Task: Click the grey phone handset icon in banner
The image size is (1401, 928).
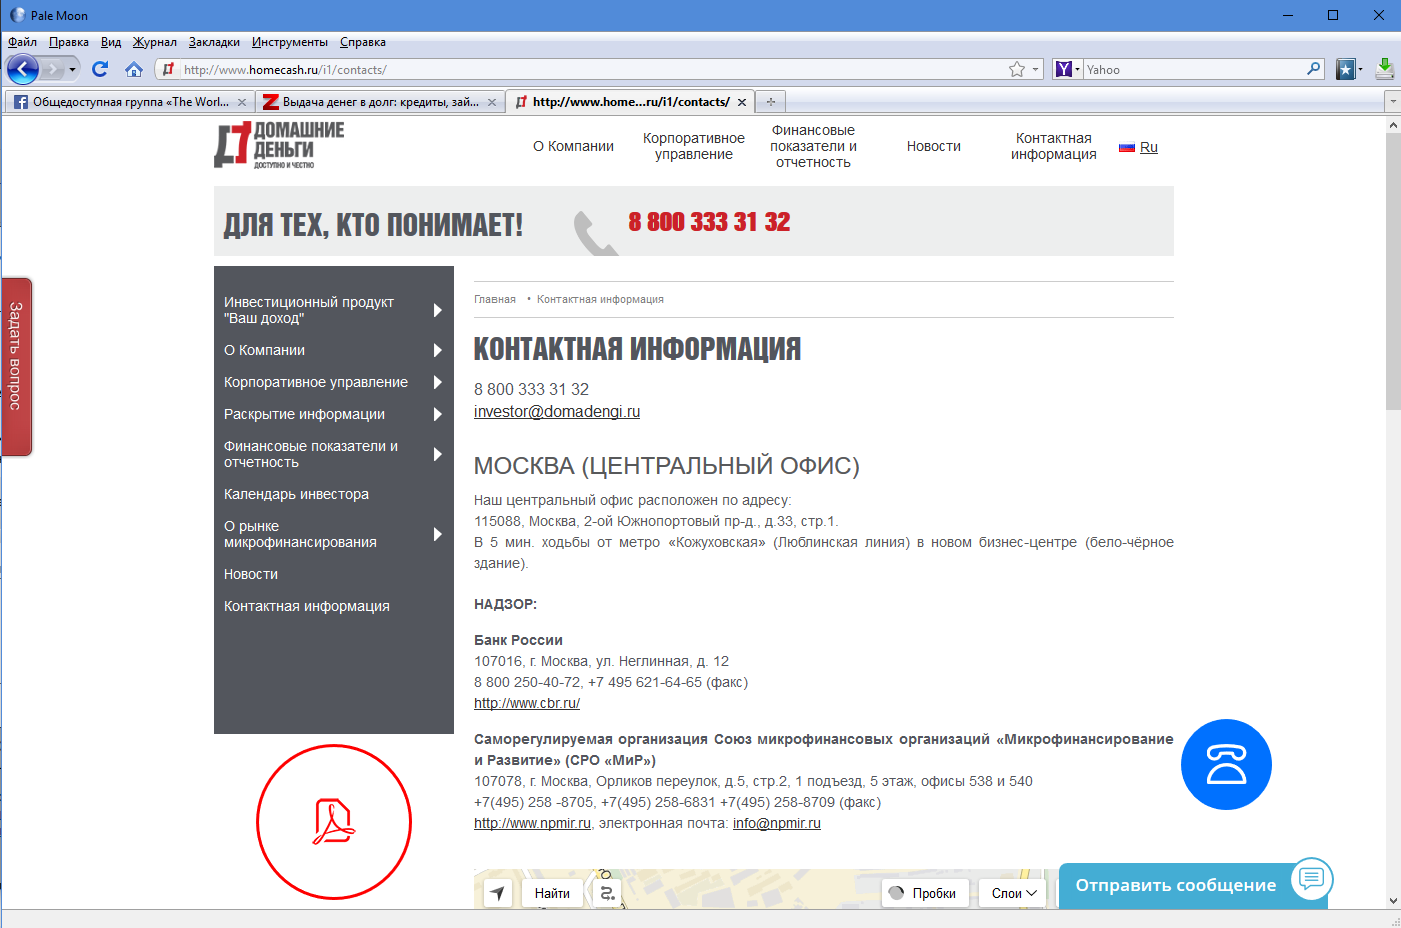Action: 595,233
